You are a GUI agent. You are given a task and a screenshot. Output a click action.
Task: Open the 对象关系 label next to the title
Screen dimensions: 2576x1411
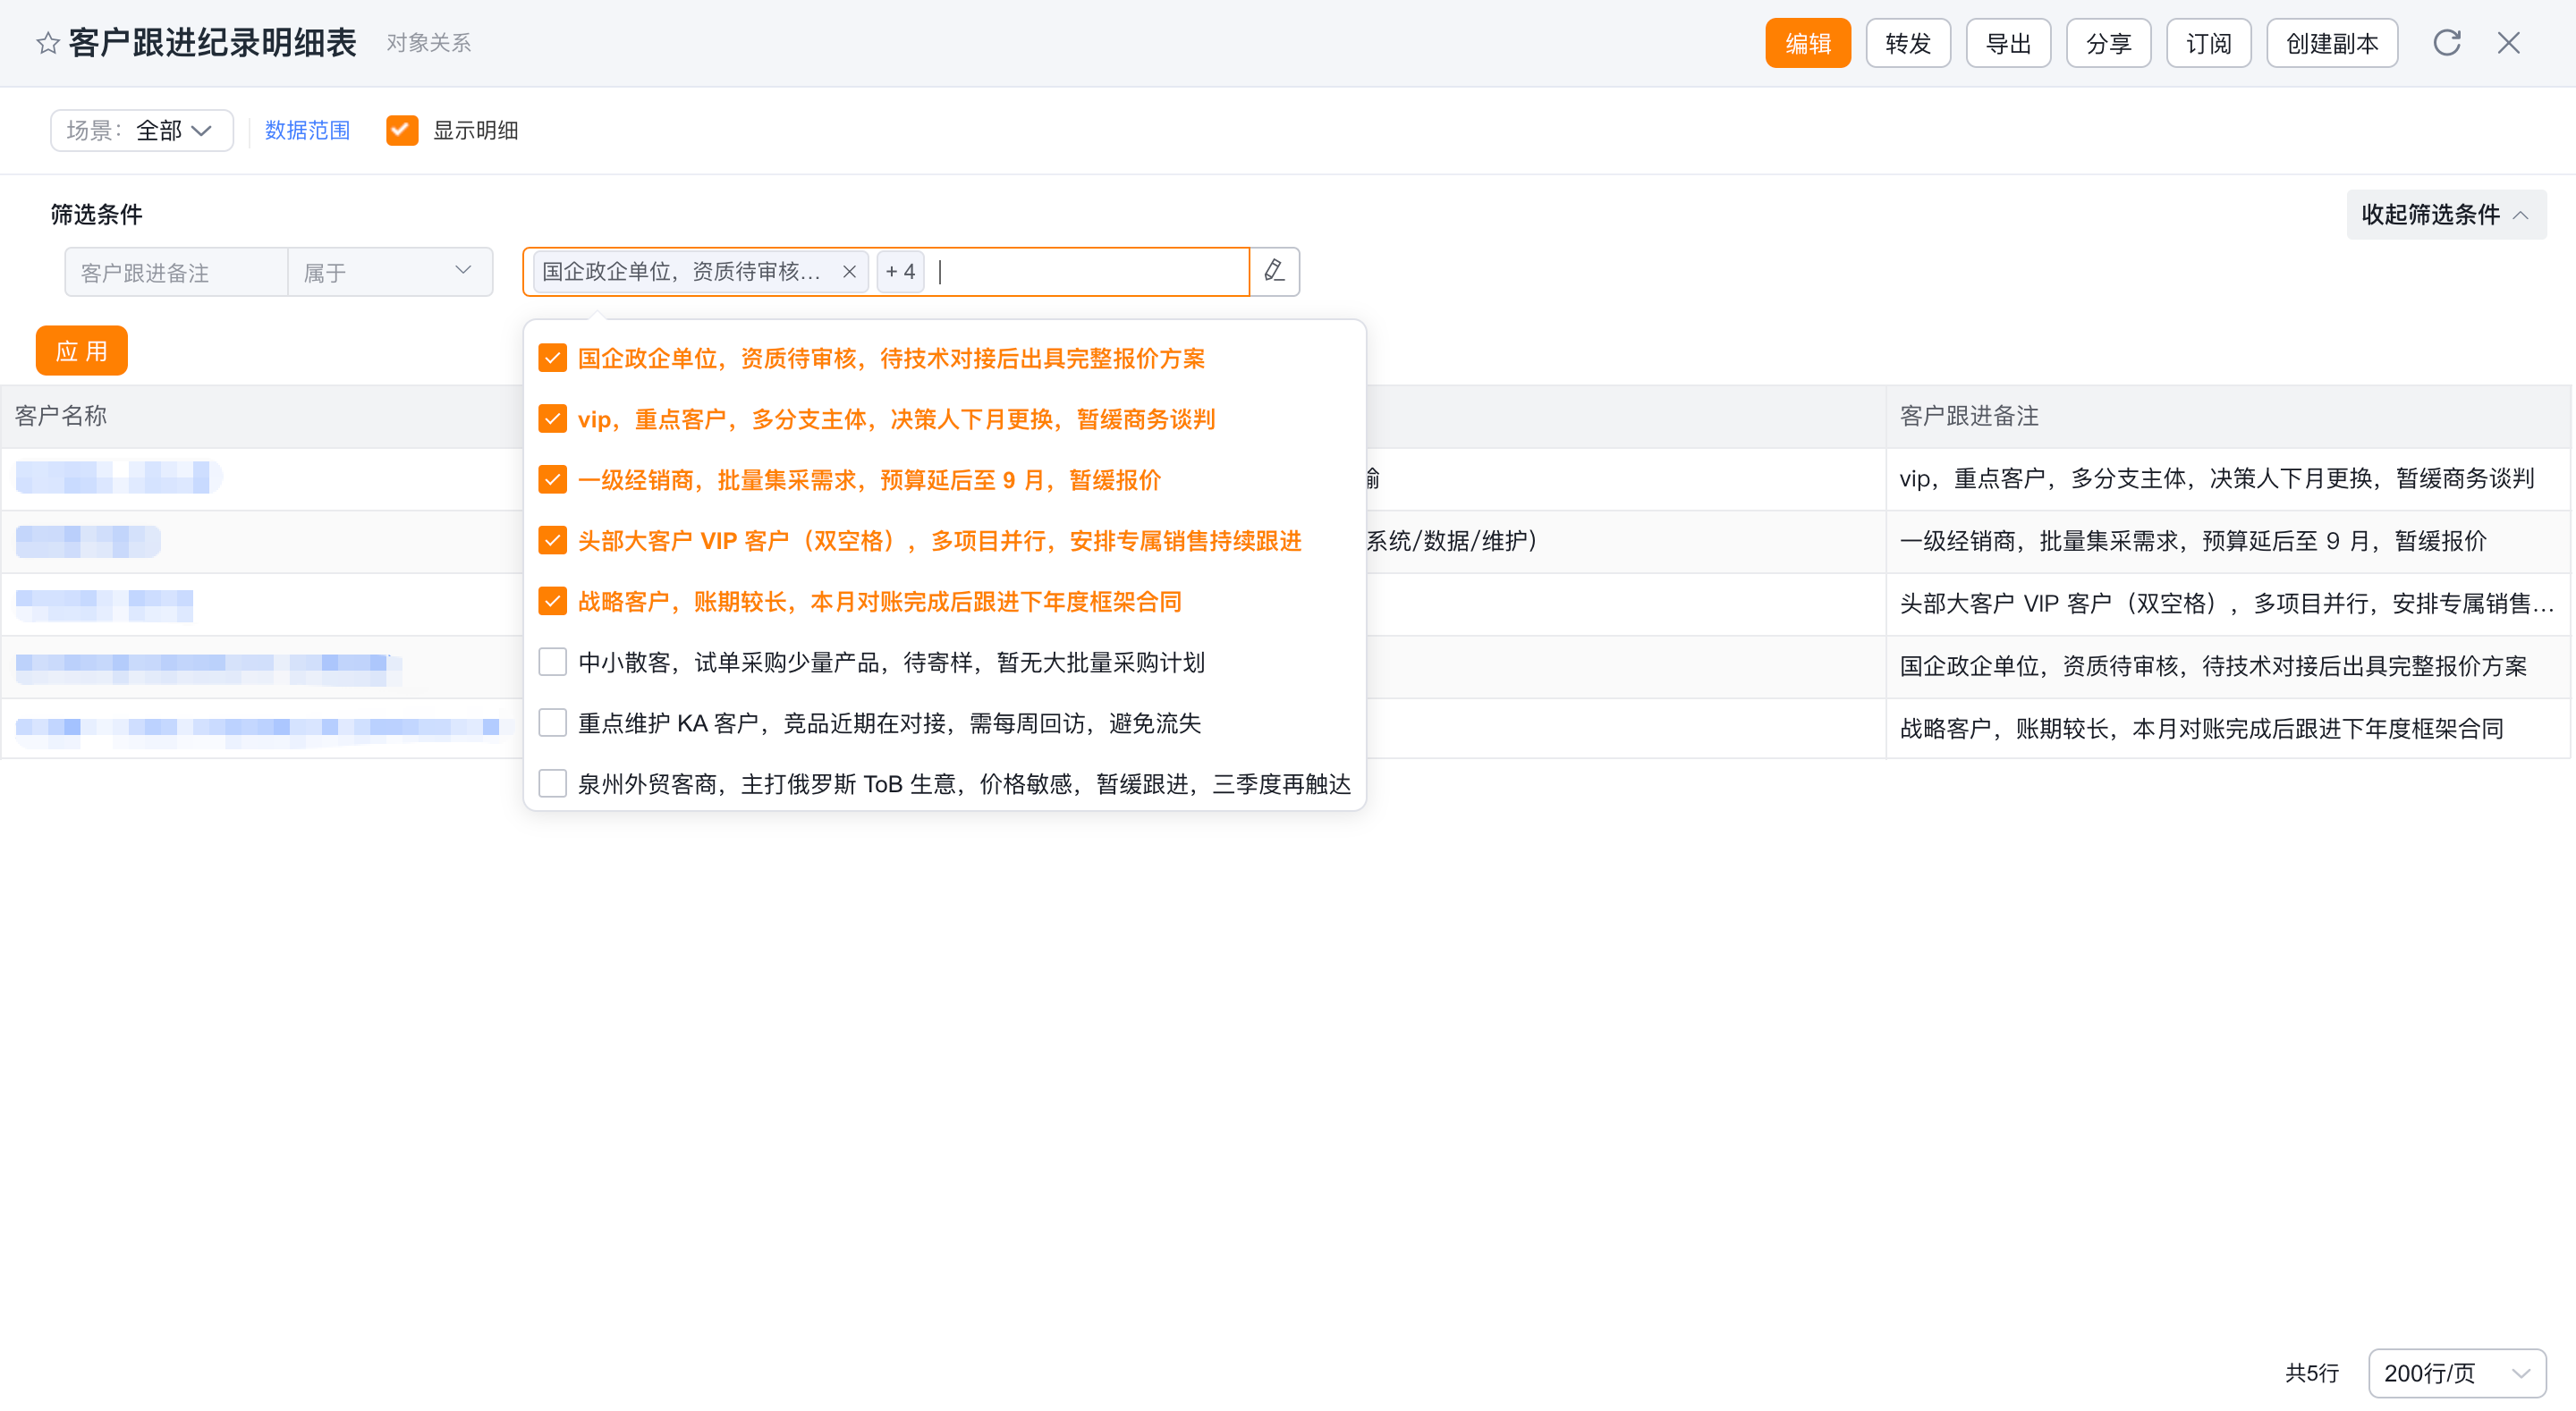(428, 43)
